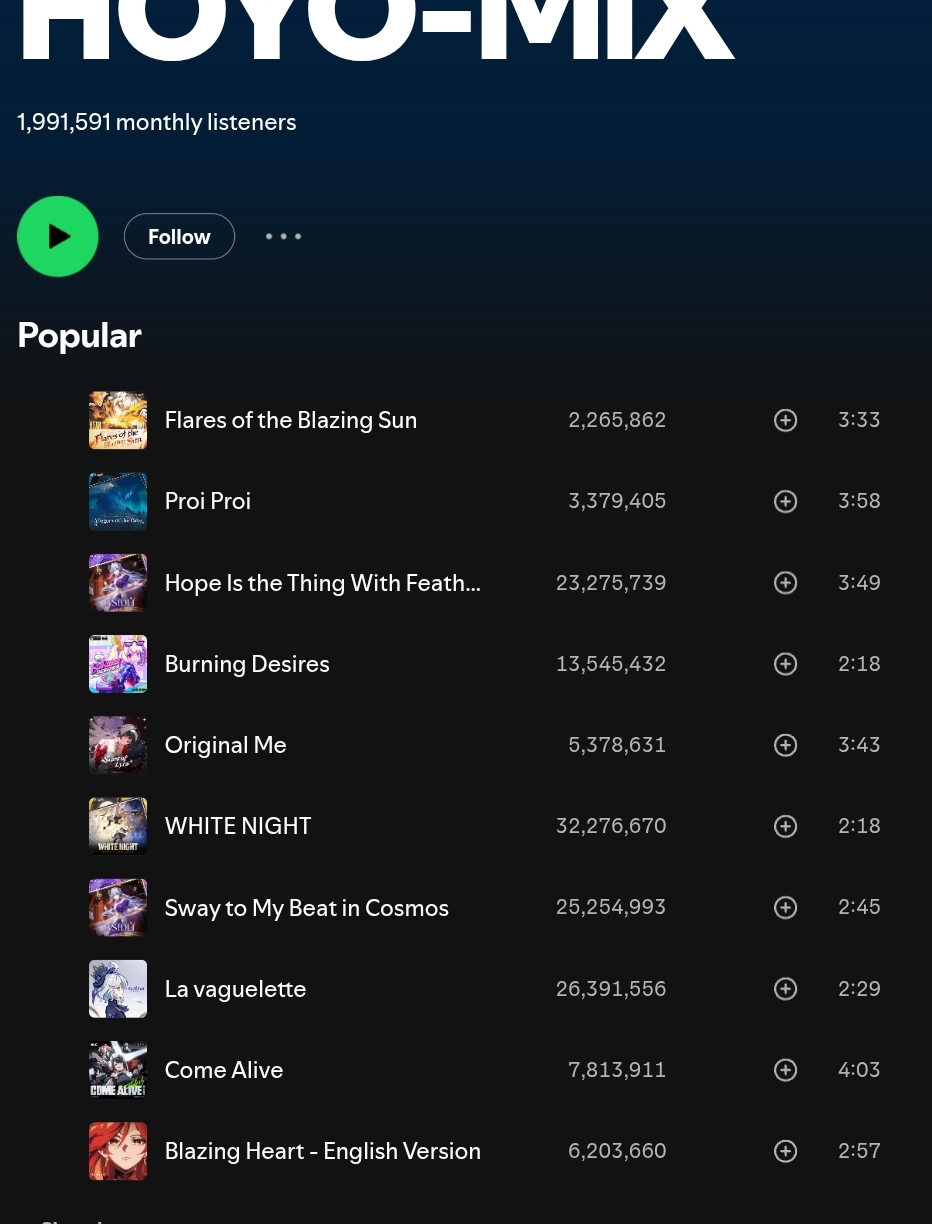Select play count 7,813,911
This screenshot has width=932, height=1224.
pyautogui.click(x=617, y=1070)
